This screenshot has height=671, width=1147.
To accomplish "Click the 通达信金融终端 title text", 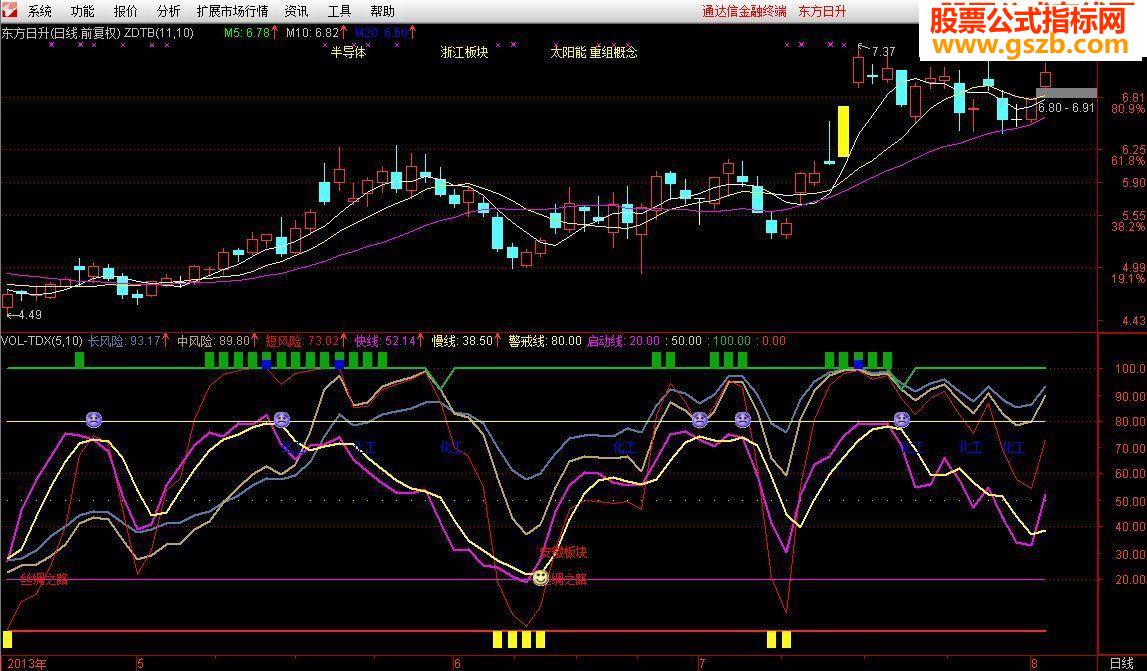I will (744, 11).
